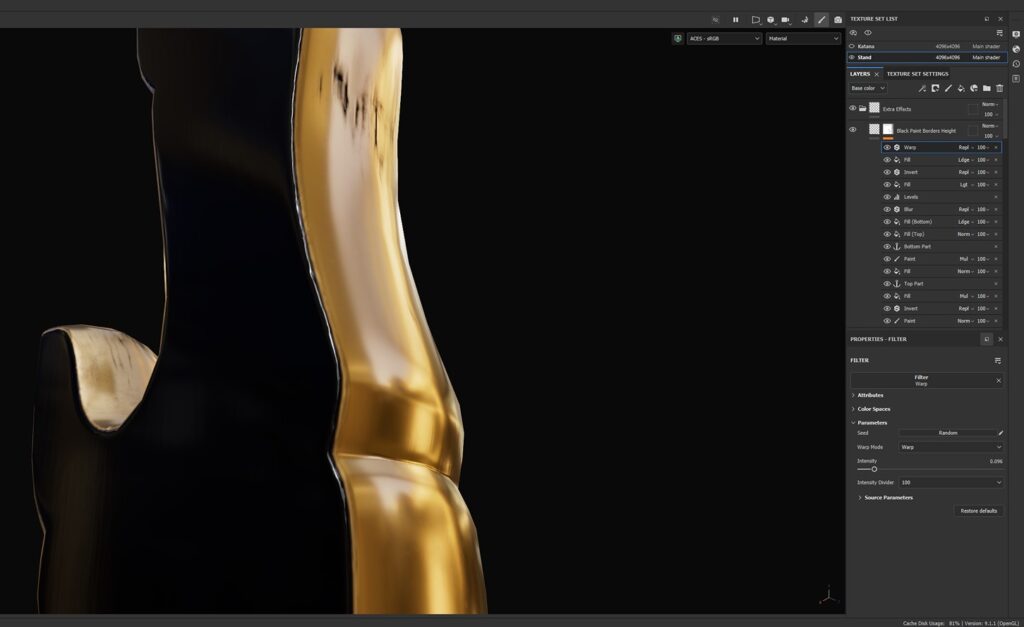Image resolution: width=1024 pixels, height=627 pixels.
Task: Open the Material channel dropdown
Action: [x=803, y=39]
